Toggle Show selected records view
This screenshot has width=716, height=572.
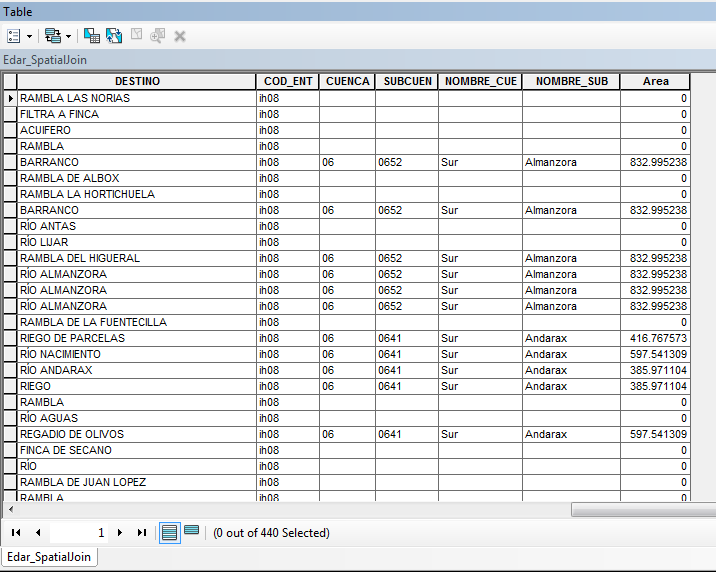point(192,531)
